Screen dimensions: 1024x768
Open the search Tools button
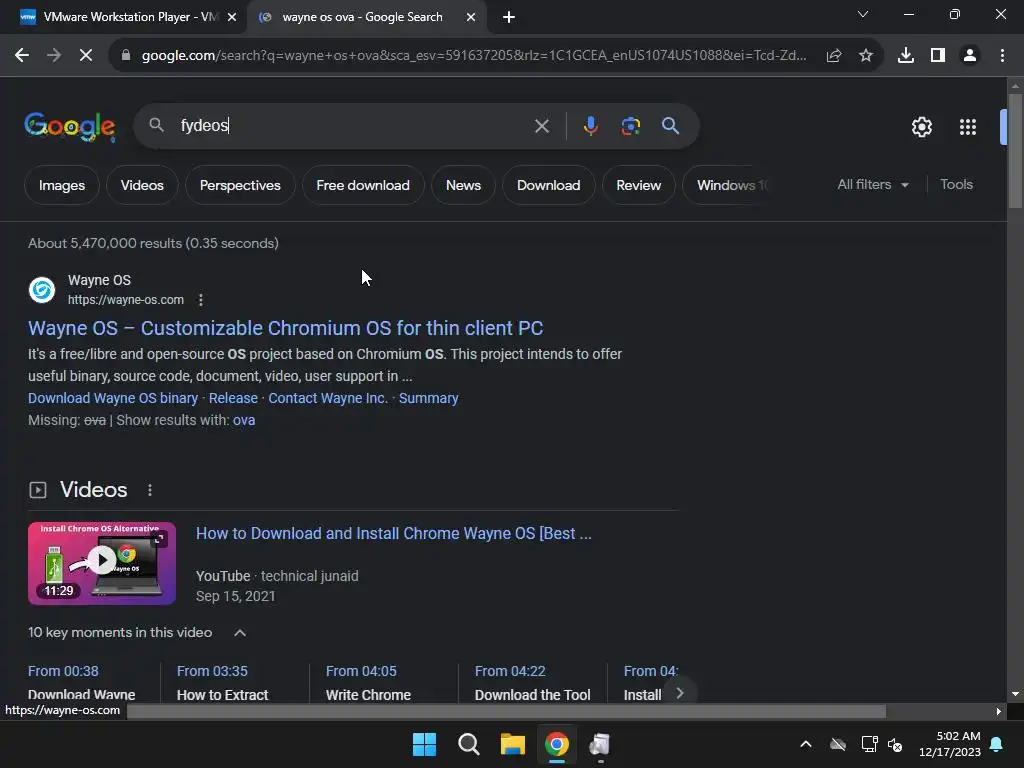click(x=956, y=185)
